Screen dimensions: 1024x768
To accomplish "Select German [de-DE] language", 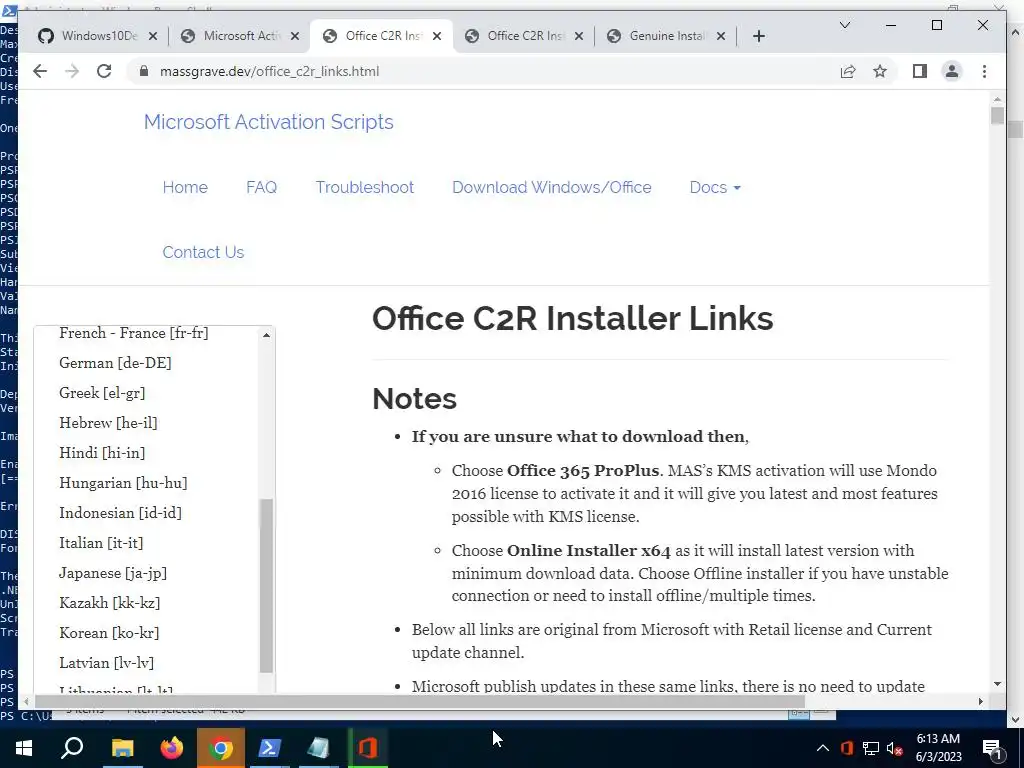I will pos(116,363).
